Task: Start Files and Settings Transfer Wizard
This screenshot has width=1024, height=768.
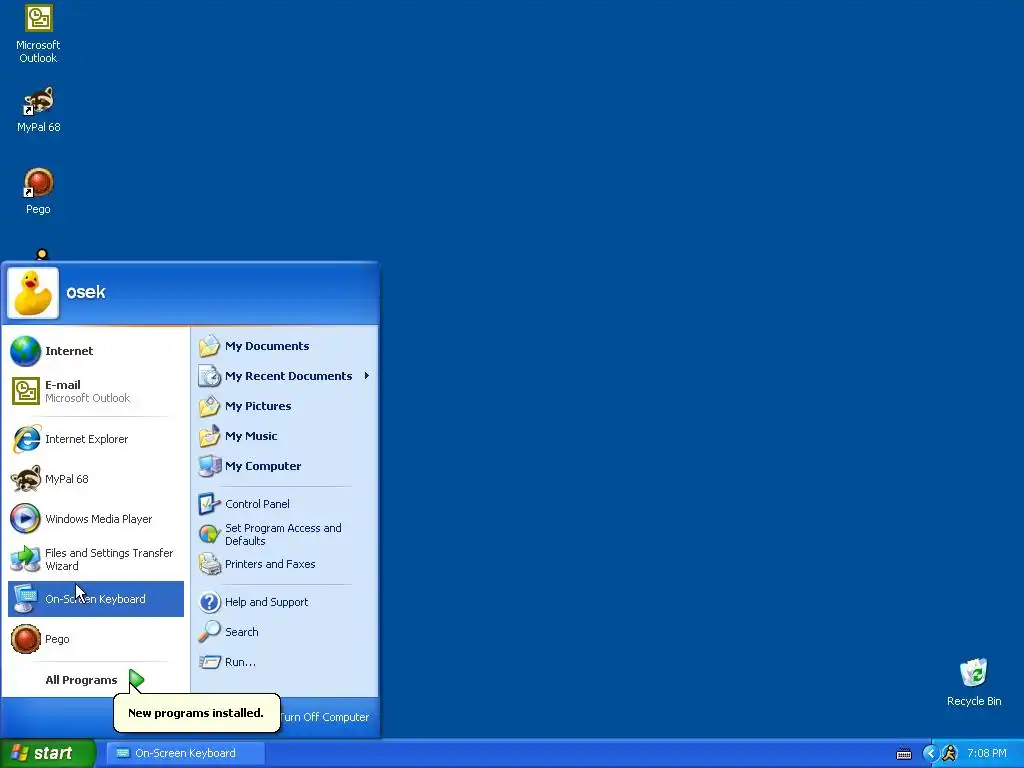Action: [96, 559]
